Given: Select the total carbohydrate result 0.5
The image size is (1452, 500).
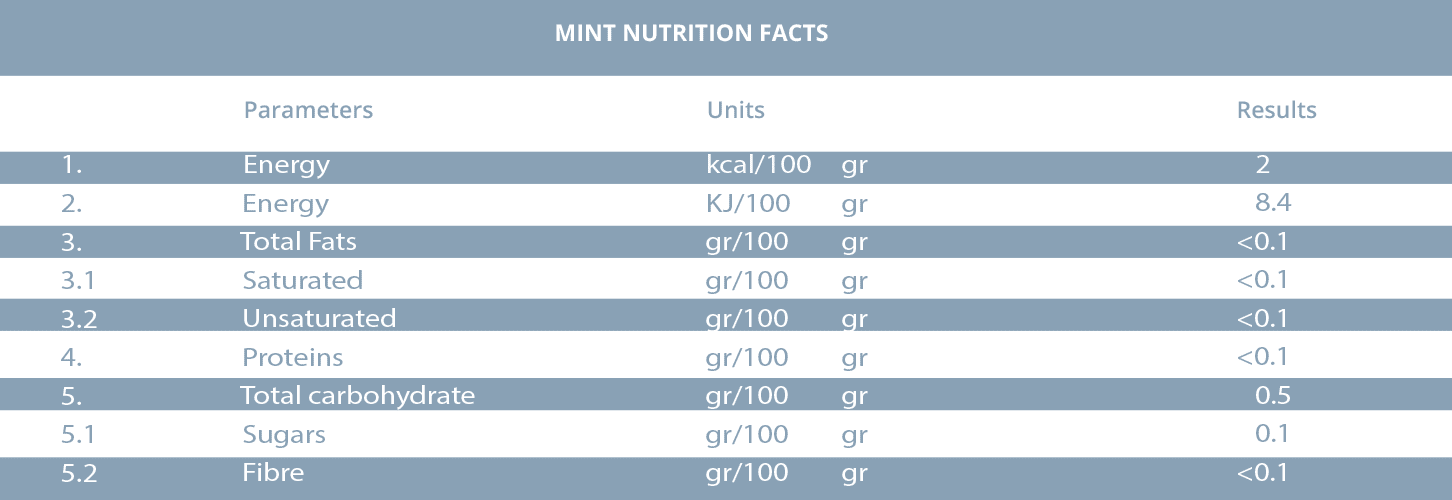Looking at the screenshot, I should [1273, 396].
